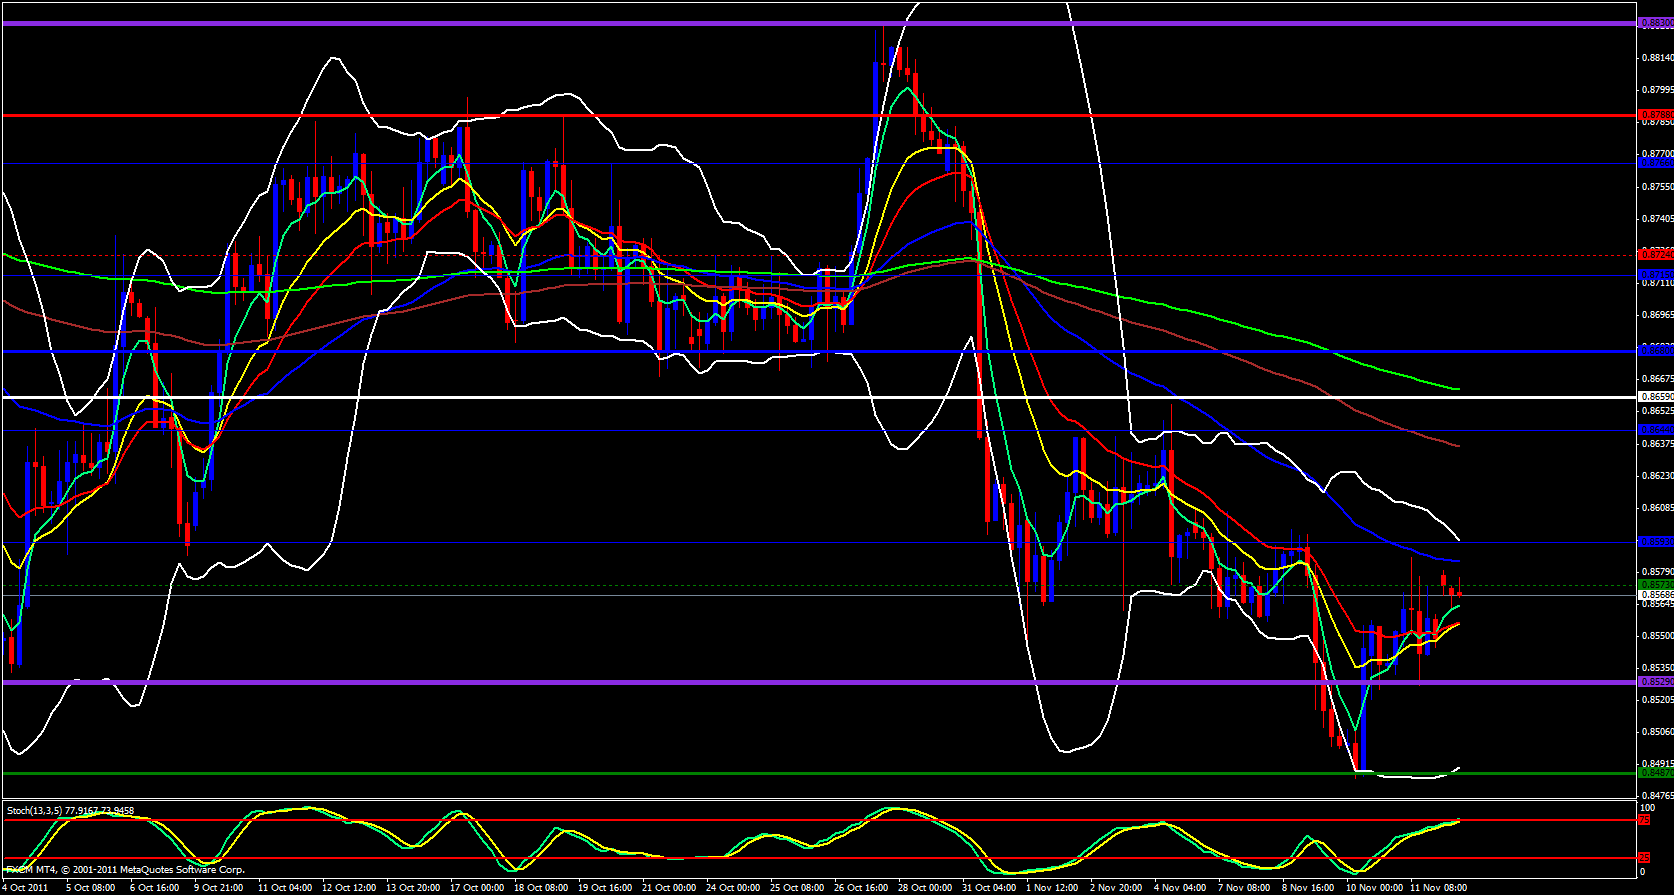Select the Stochastic 25 level label
Viewport: 1674px width, 895px height.
click(x=1643, y=858)
